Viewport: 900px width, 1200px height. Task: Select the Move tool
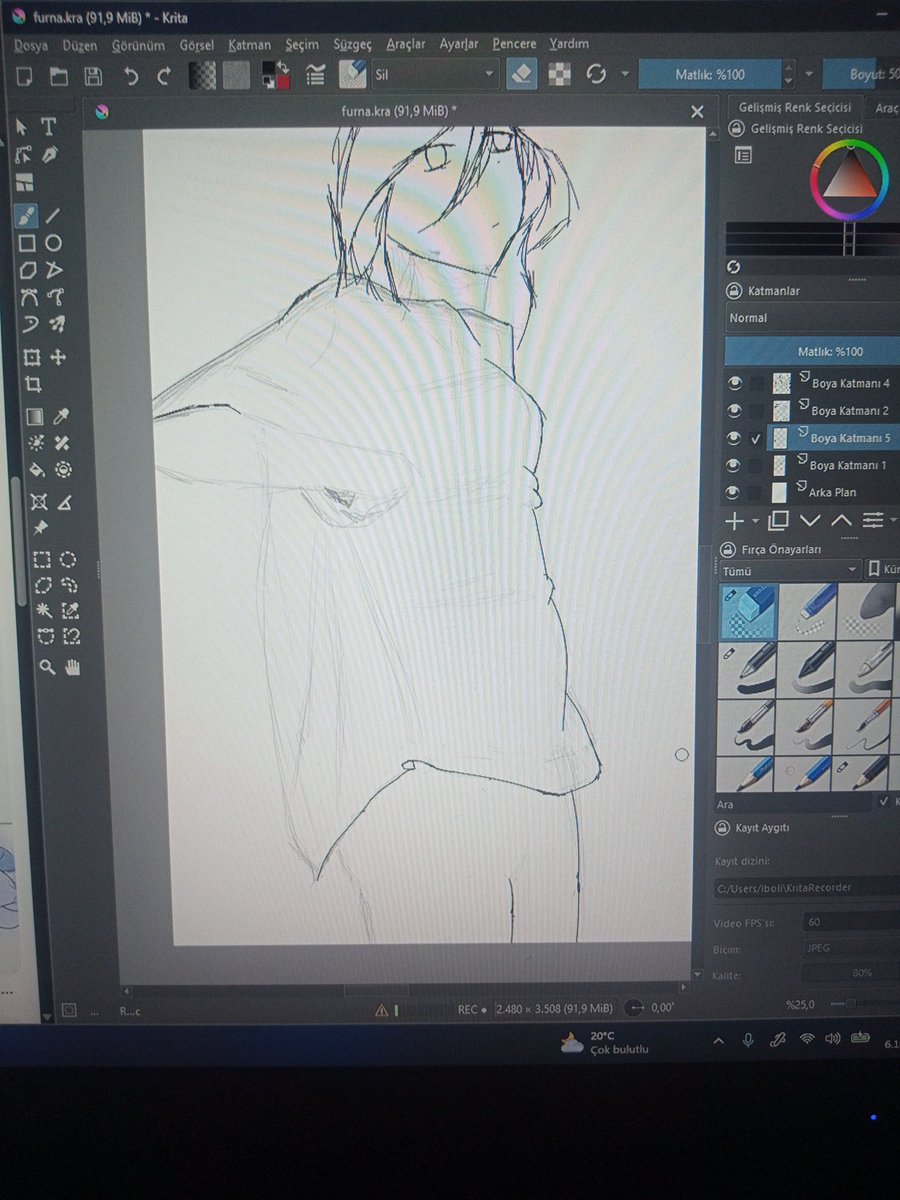(58, 357)
